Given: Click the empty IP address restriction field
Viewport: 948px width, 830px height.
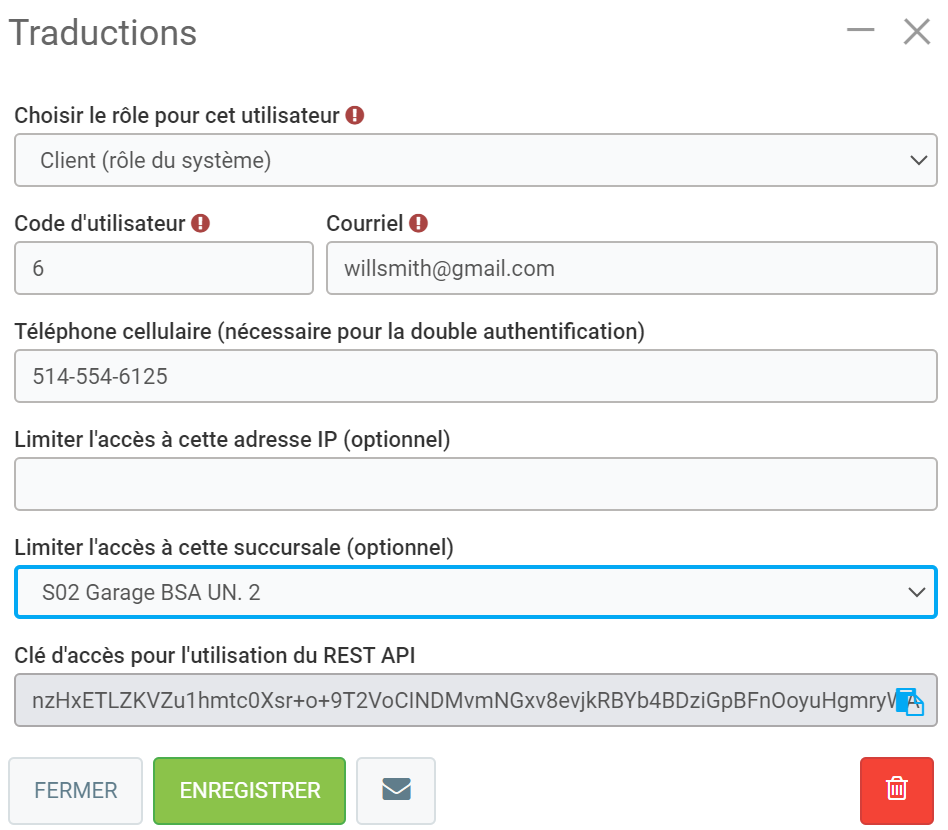Looking at the screenshot, I should point(475,484).
